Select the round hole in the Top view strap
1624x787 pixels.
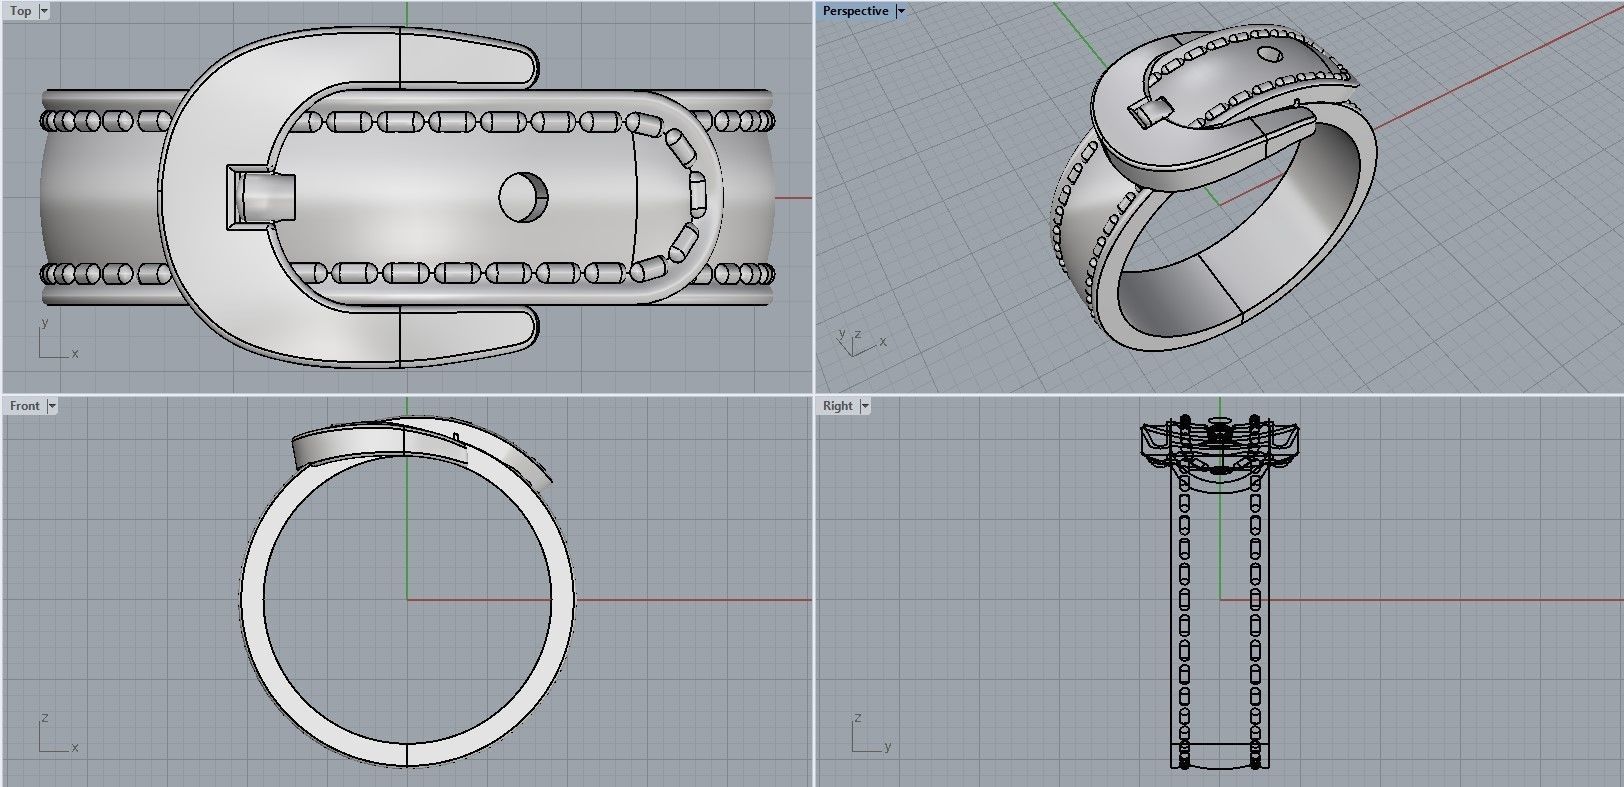click(x=524, y=197)
